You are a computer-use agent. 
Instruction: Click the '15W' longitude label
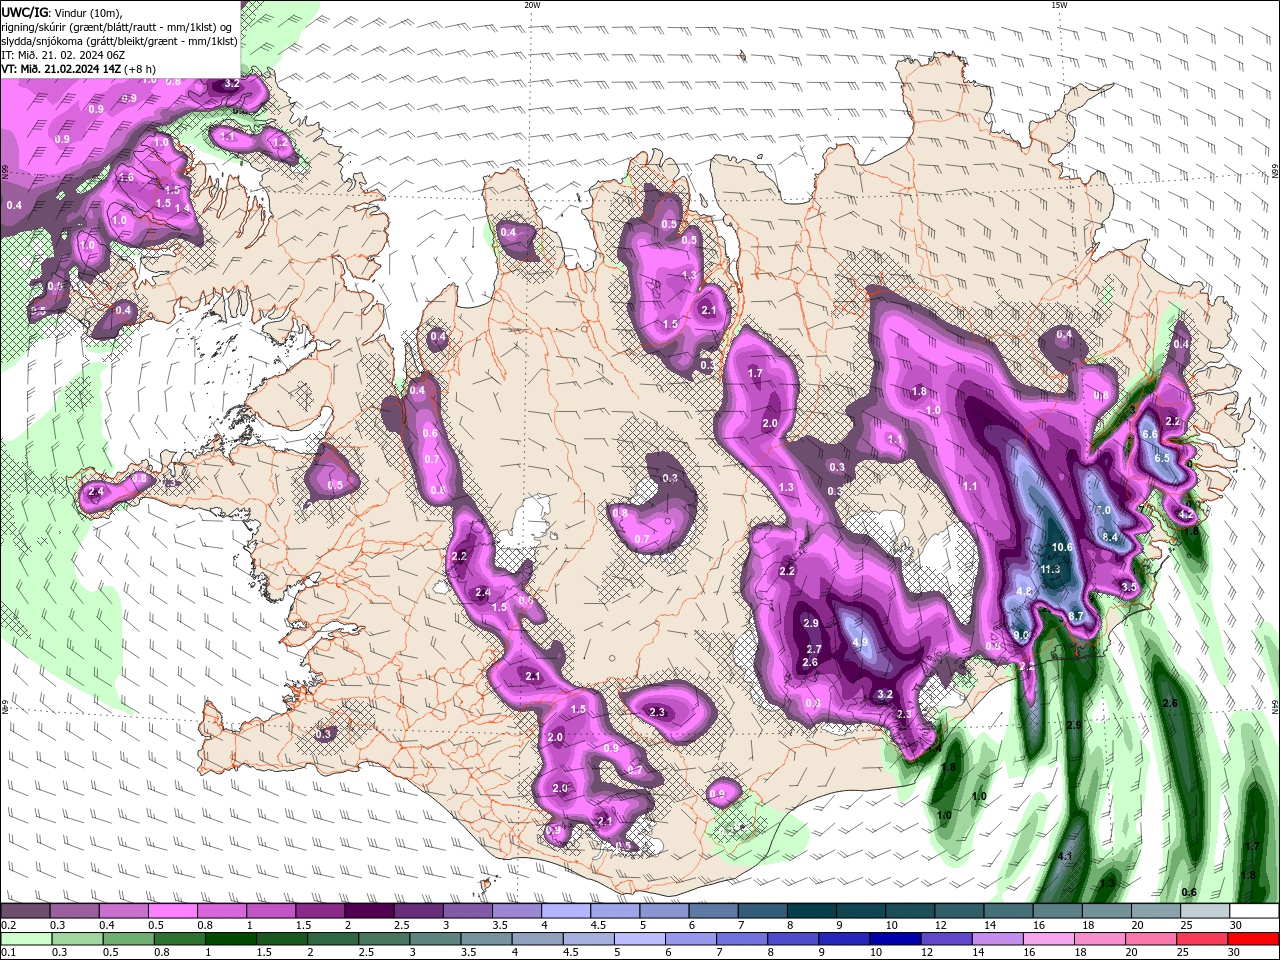[1059, 5]
